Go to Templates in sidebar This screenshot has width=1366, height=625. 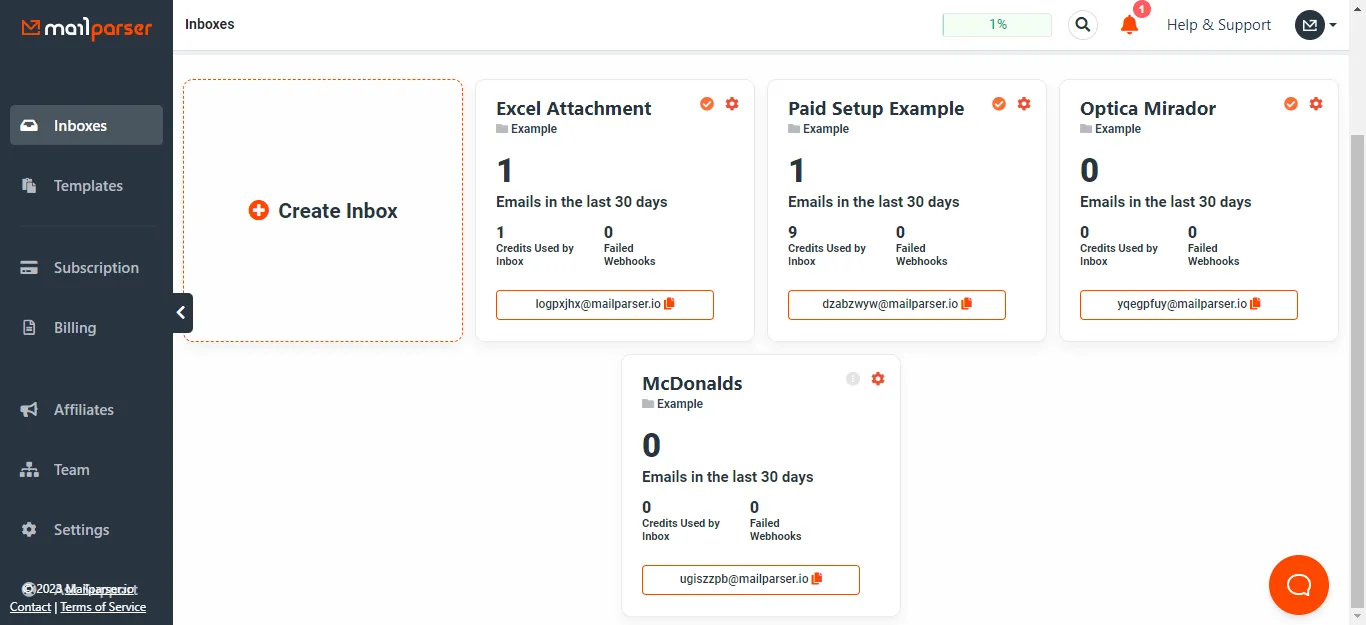(x=86, y=186)
